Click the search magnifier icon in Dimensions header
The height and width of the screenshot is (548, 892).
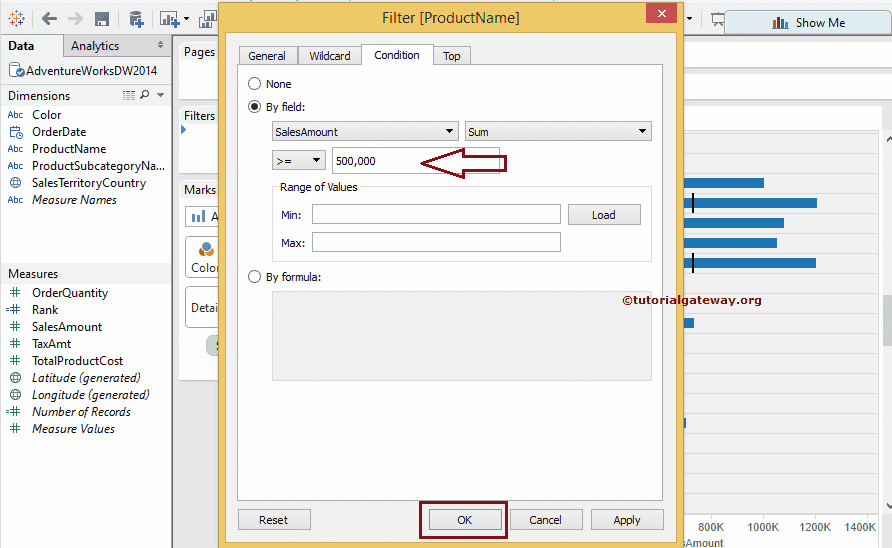click(145, 94)
